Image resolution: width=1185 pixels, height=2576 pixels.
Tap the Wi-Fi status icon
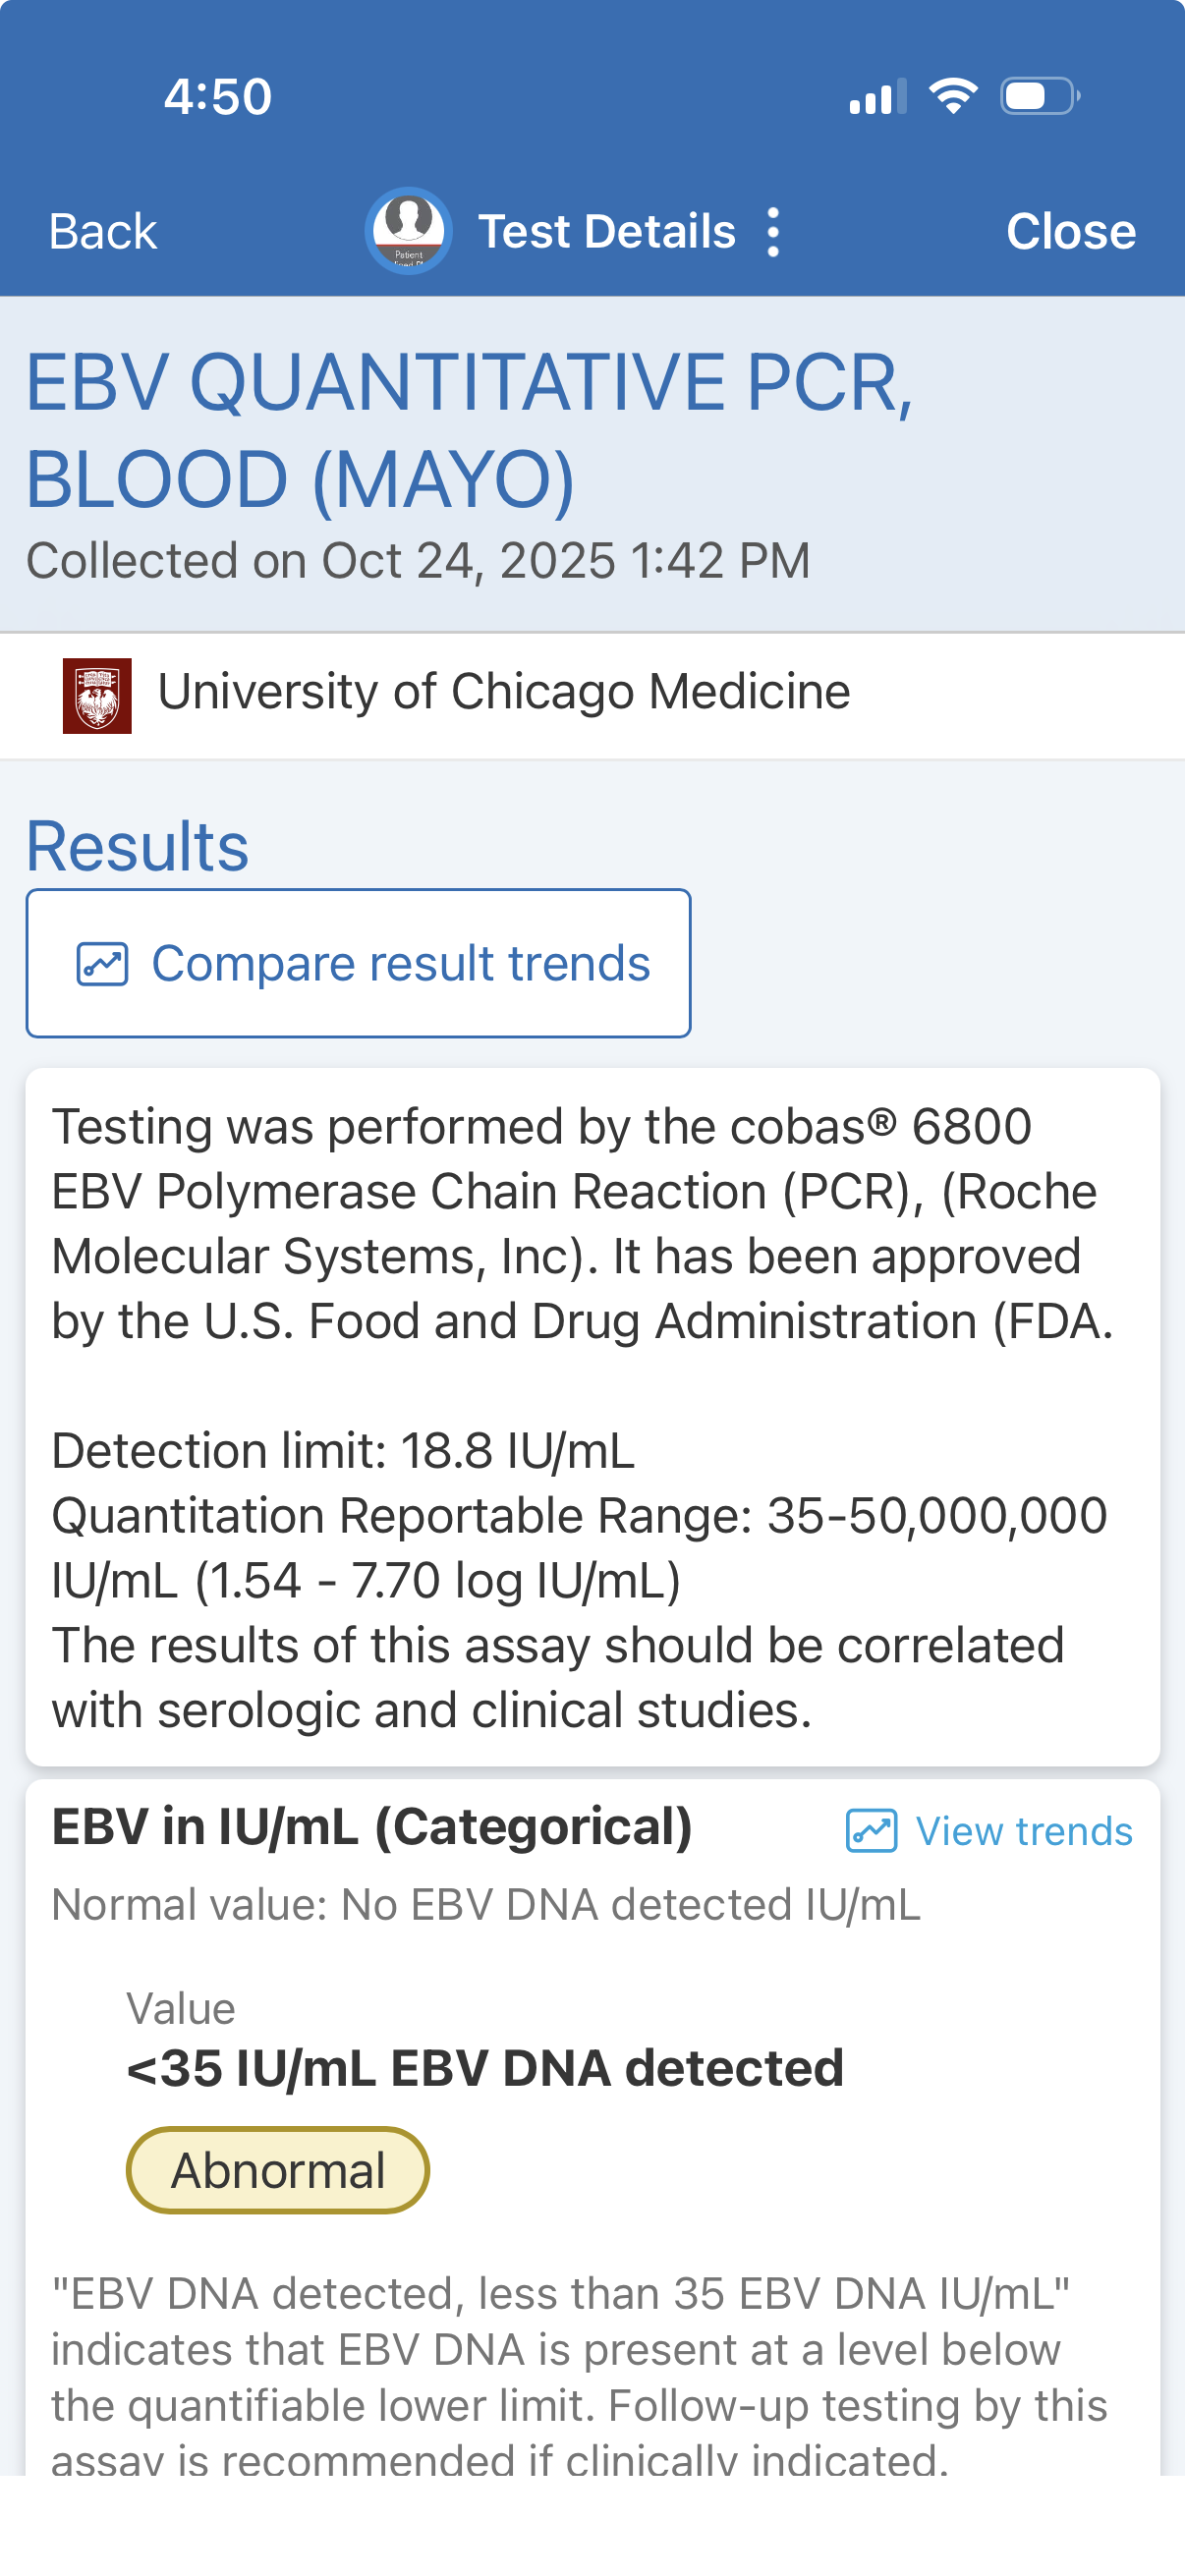tap(953, 96)
